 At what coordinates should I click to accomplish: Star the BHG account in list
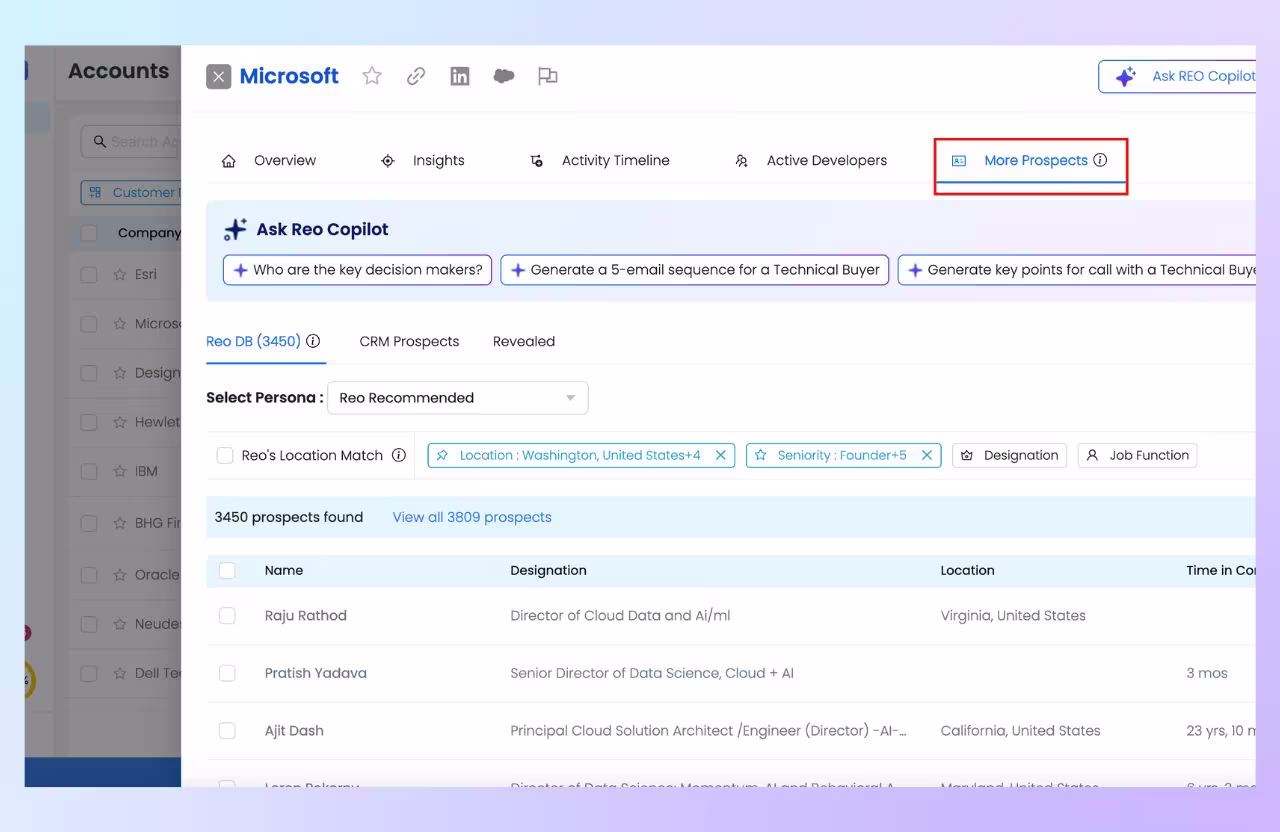click(x=119, y=523)
